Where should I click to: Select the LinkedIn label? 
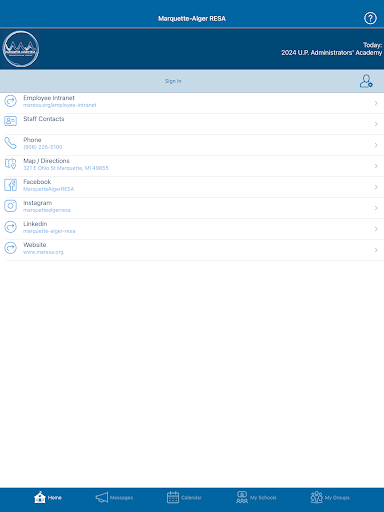click(35, 224)
